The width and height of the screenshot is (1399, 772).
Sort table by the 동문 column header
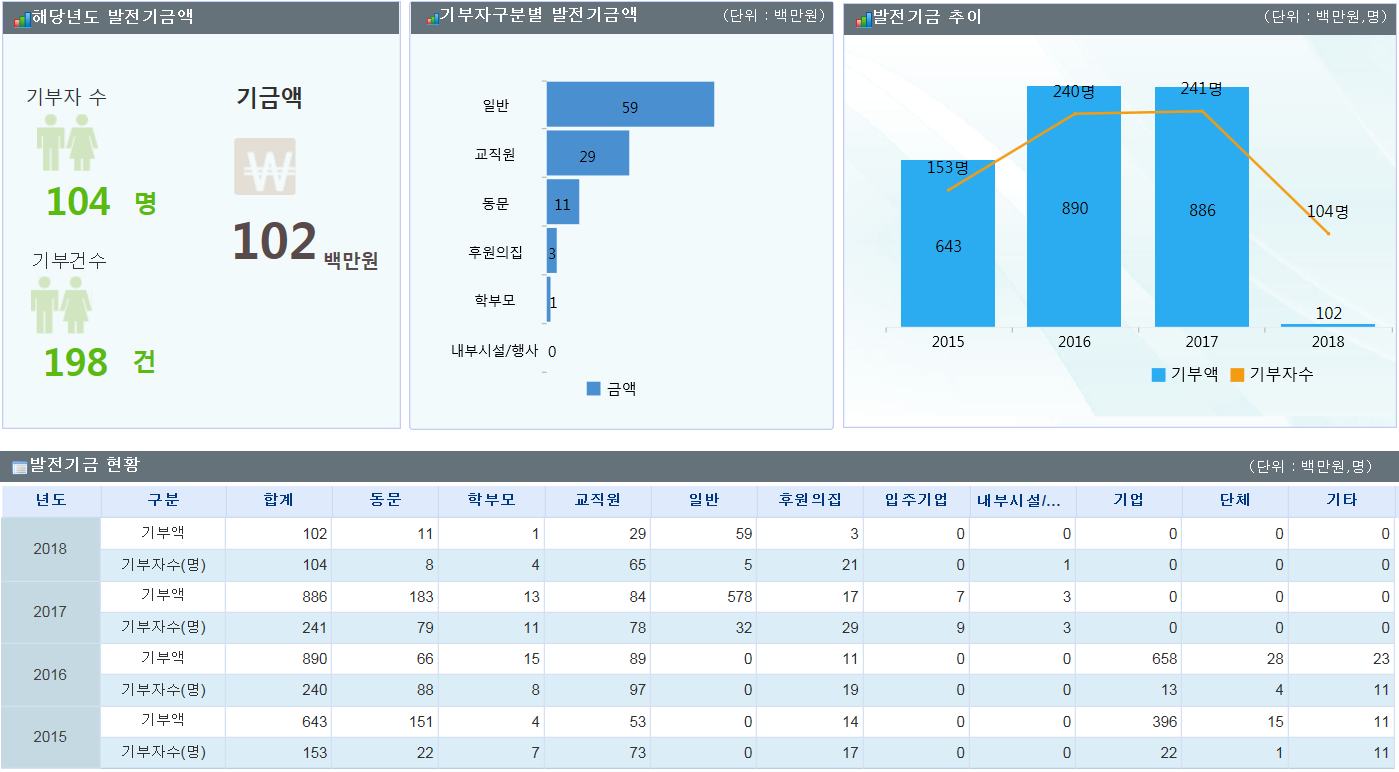[x=385, y=500]
